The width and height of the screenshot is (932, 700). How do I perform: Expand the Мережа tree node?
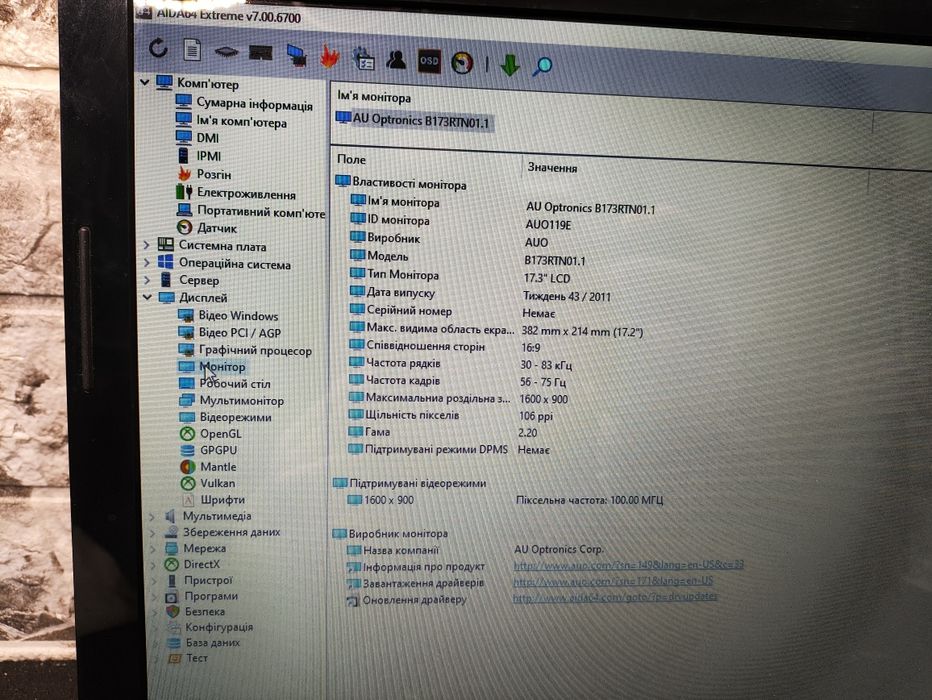(153, 548)
